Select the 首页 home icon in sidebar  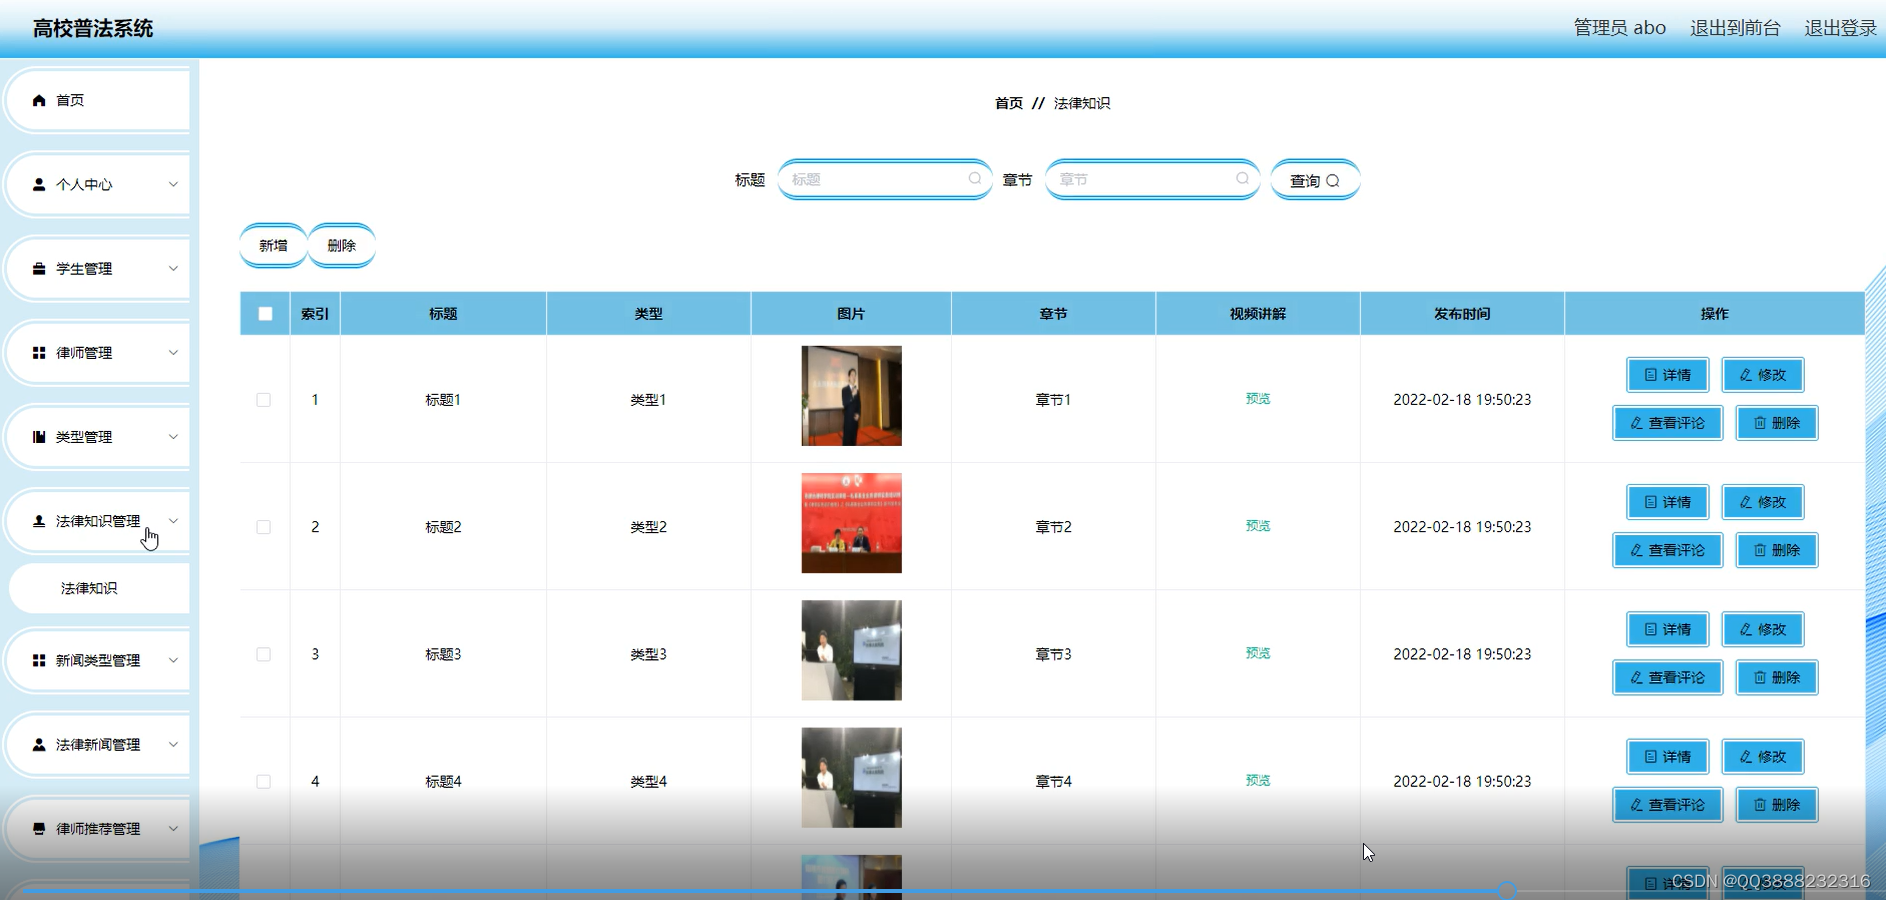click(38, 100)
